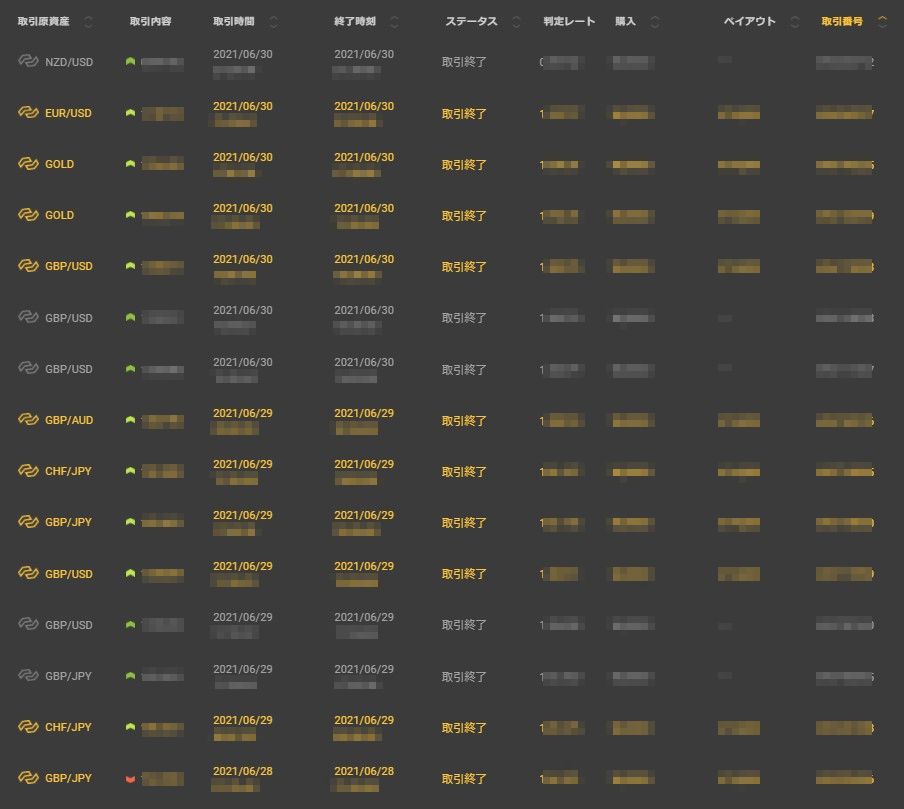Click the sort arrows beside ペイアウト
Screen dimensions: 904x809
point(795,22)
